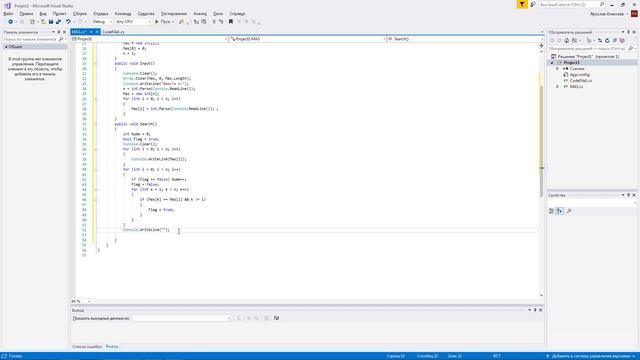The height and width of the screenshot is (360, 640).
Task: Click the user account avatar
Action: click(634, 14)
